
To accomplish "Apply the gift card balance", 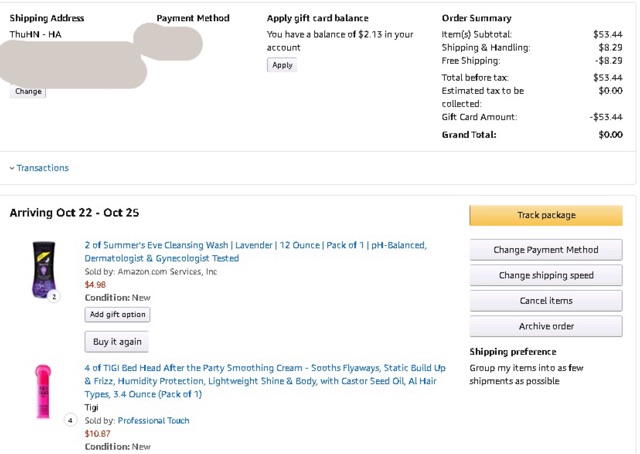I will point(282,65).
